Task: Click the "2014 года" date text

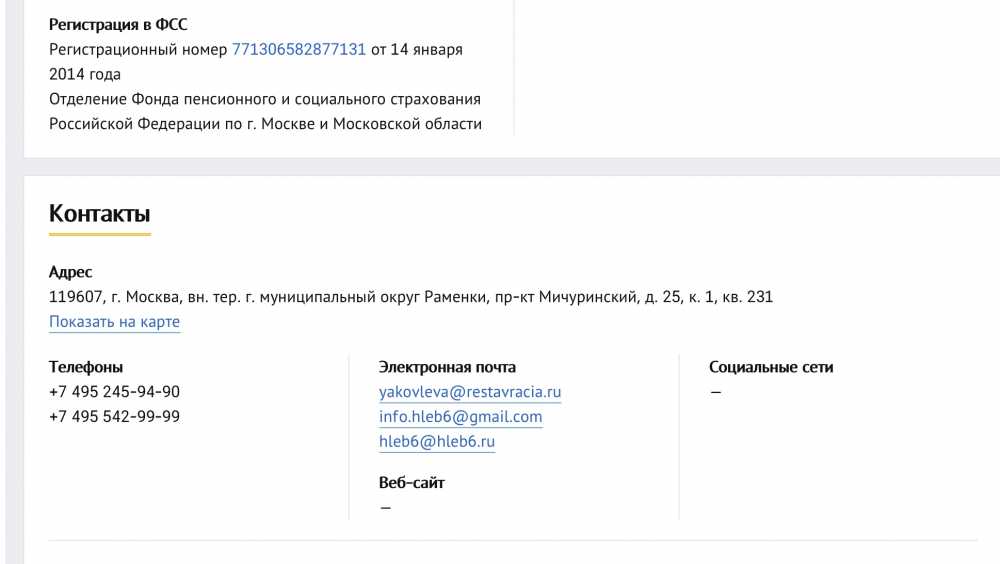Action: pyautogui.click(x=85, y=75)
